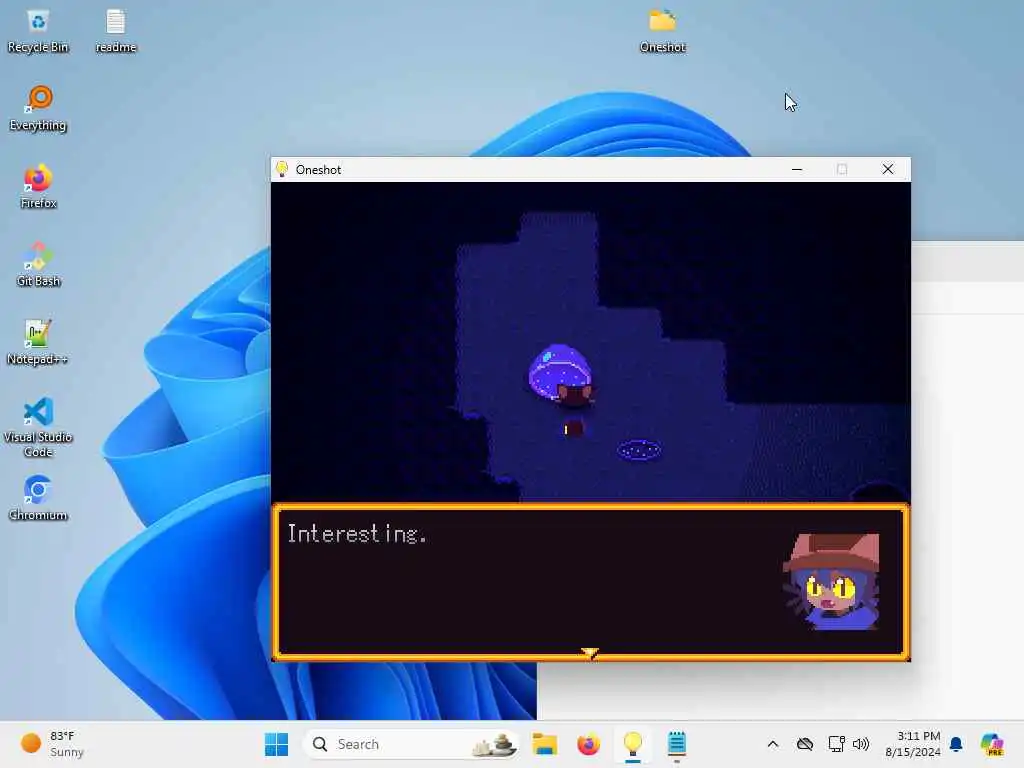Viewport: 1024px width, 768px height.
Task: Open Firefox from the taskbar
Action: coord(588,744)
